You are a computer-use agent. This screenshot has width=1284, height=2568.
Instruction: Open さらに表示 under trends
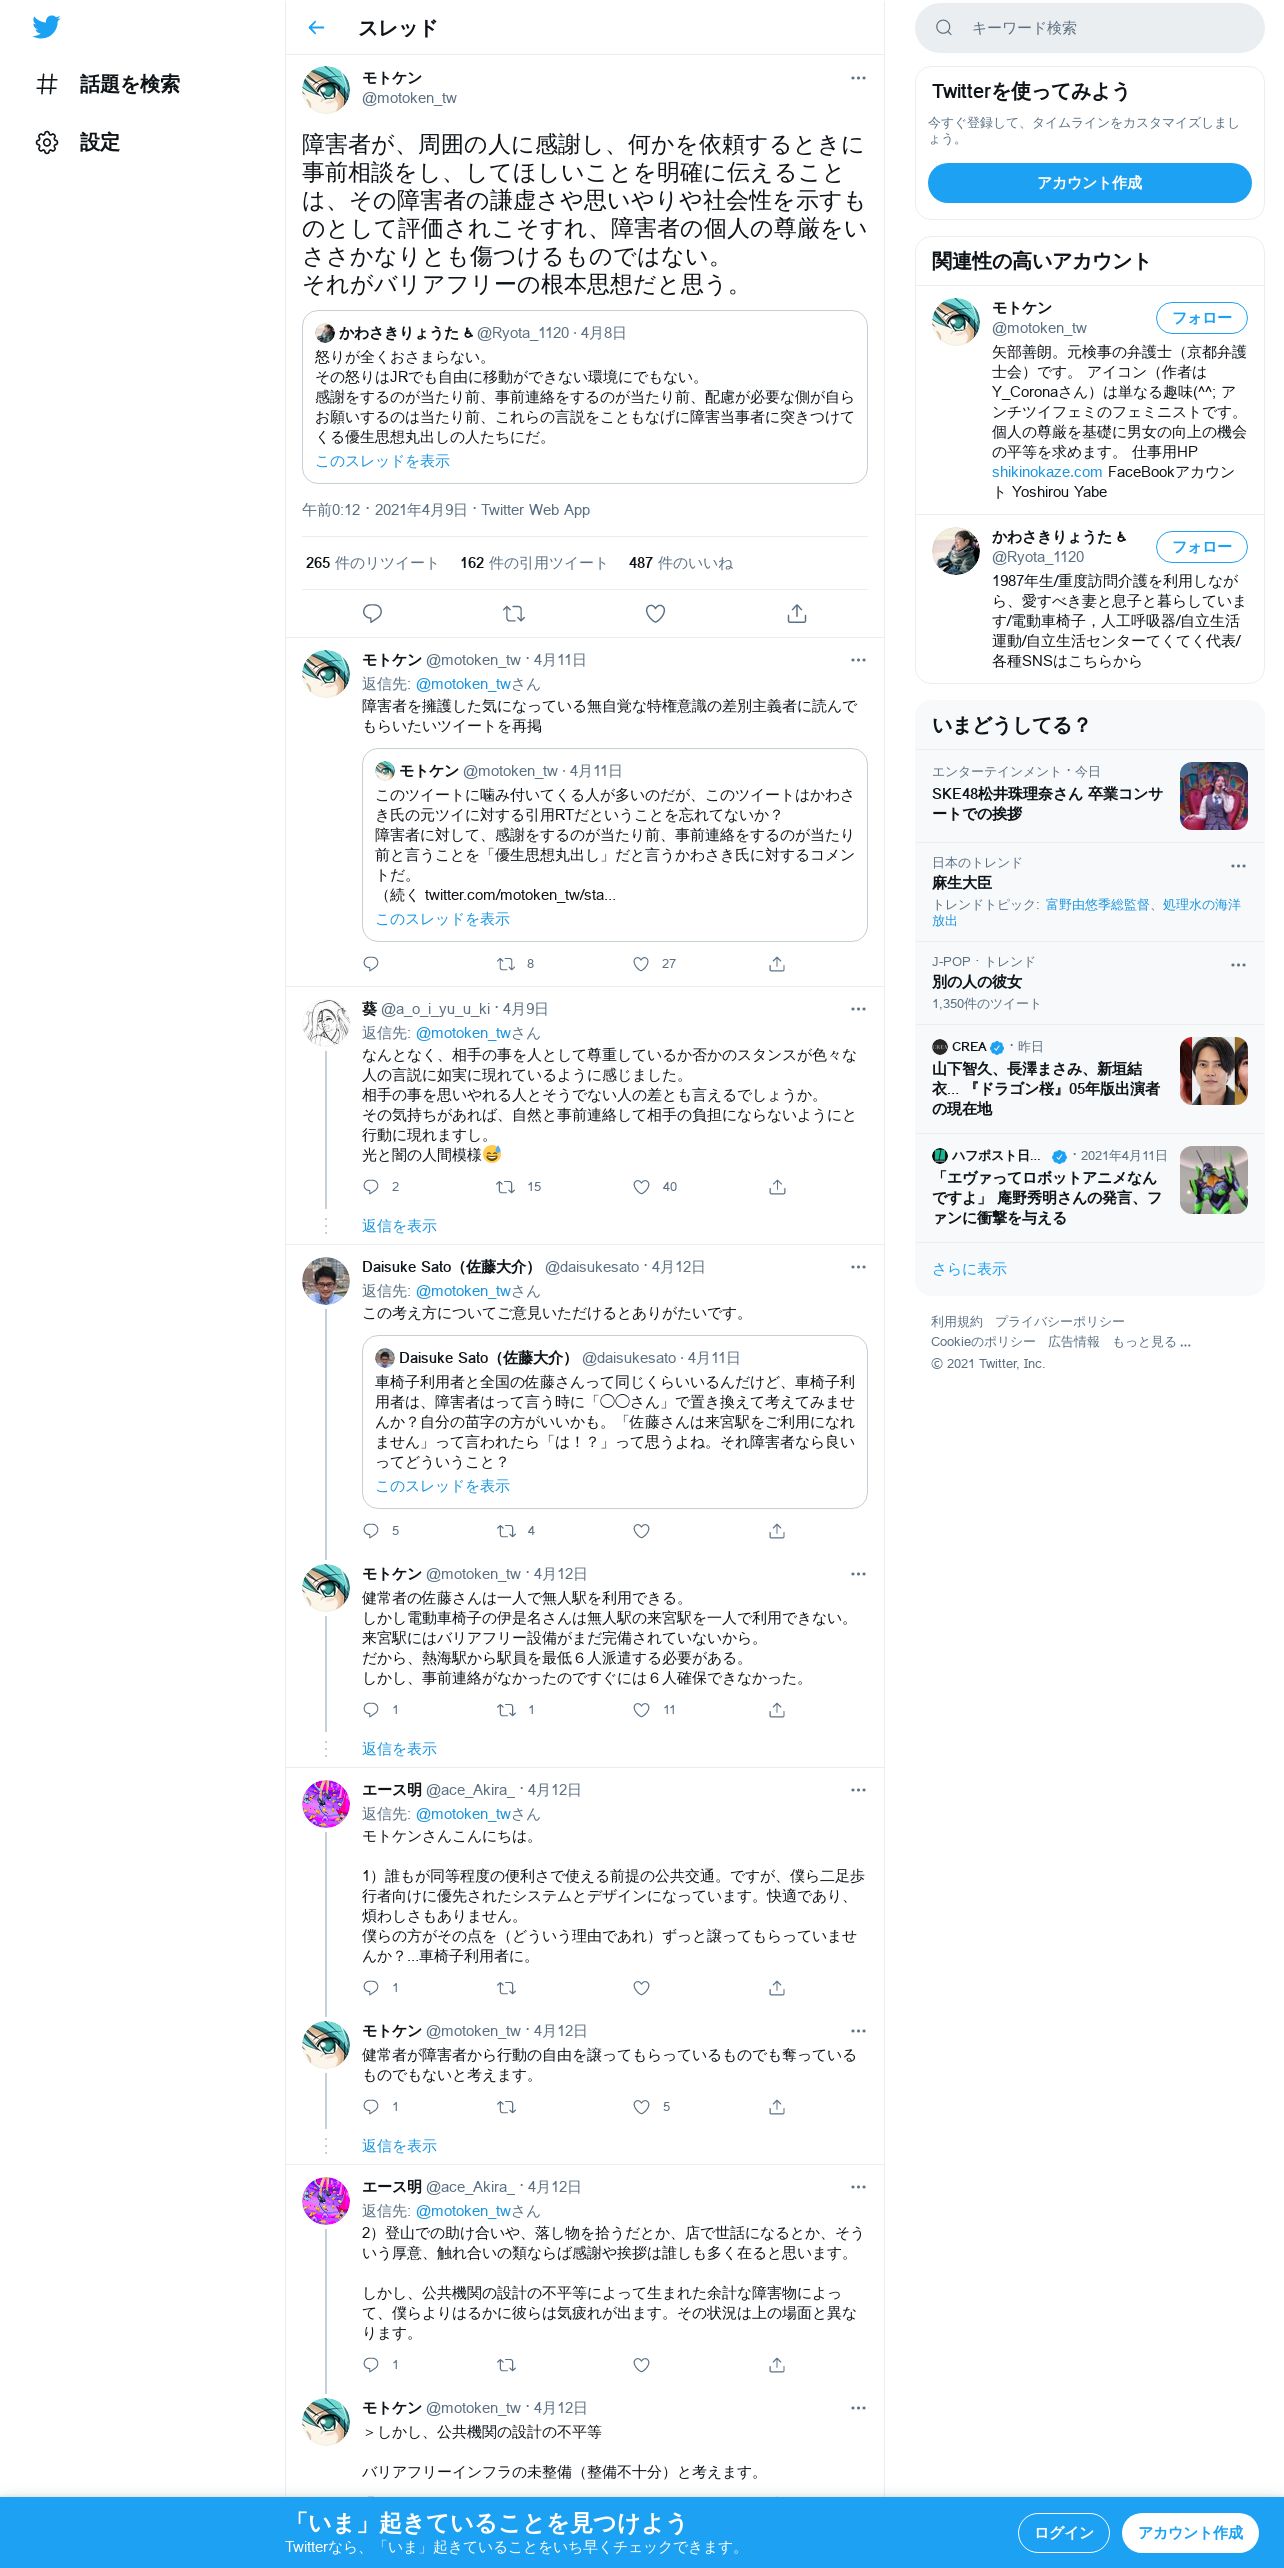coord(969,1269)
